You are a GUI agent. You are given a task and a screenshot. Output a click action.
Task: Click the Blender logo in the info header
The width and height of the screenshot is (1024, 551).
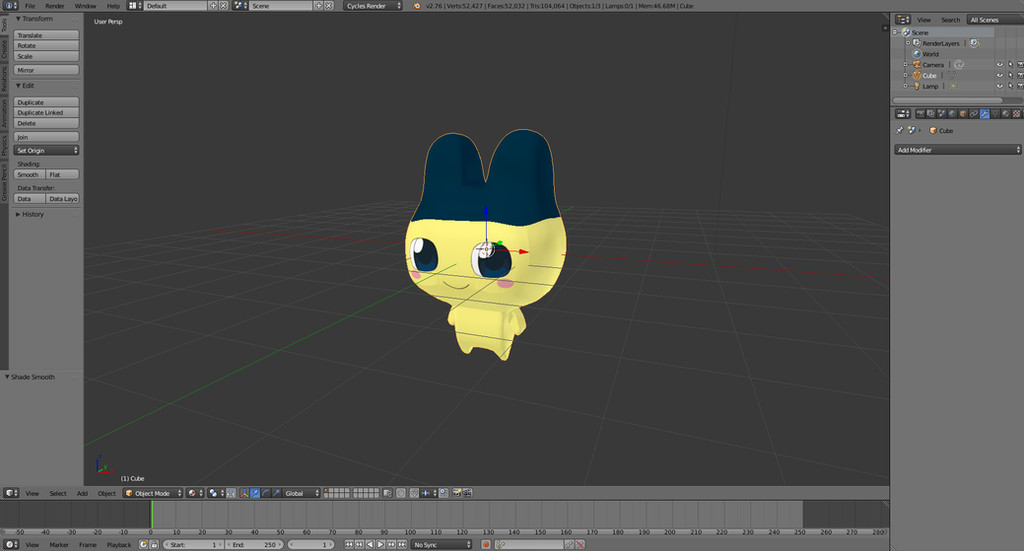coord(417,5)
